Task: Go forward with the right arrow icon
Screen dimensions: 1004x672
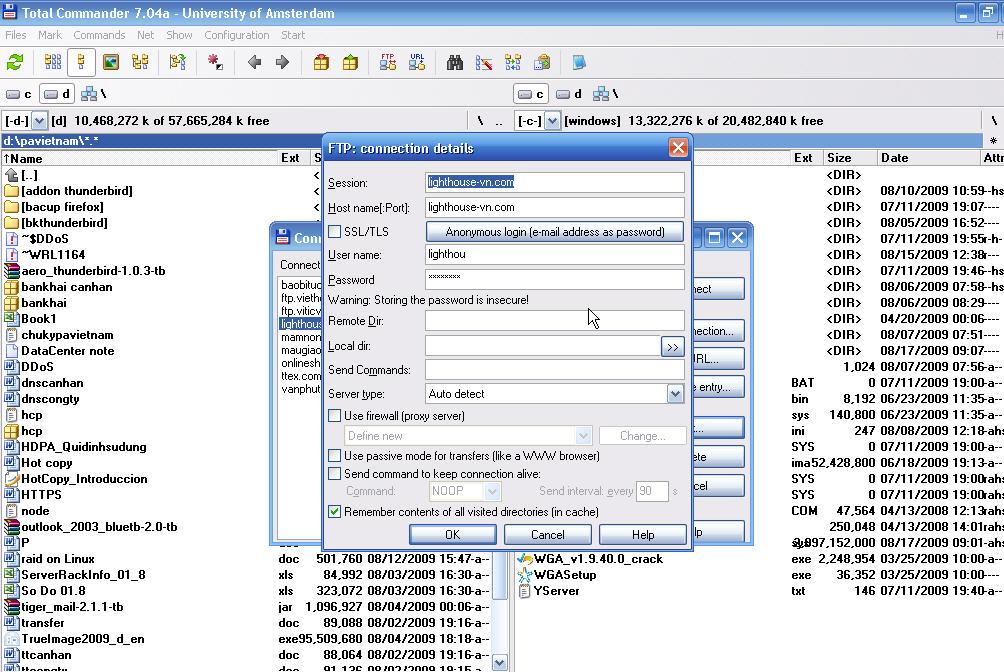Action: 282,62
